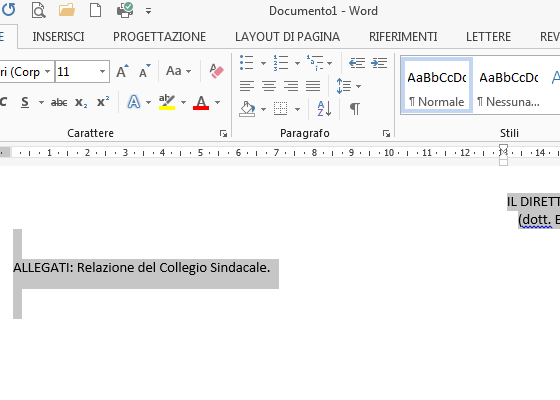
Task: Apply shading with paint bucket icon
Action: (x=247, y=109)
